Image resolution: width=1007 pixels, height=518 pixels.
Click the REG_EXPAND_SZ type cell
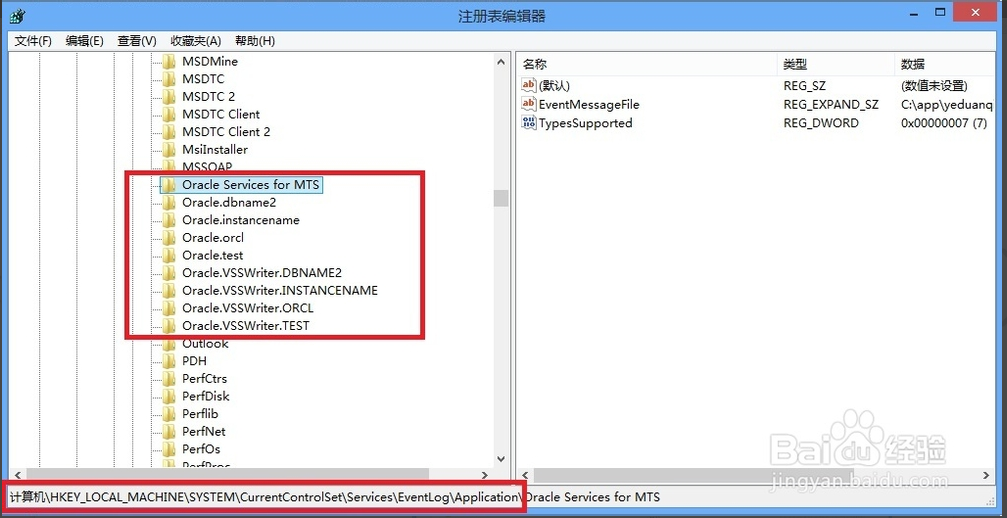click(831, 104)
